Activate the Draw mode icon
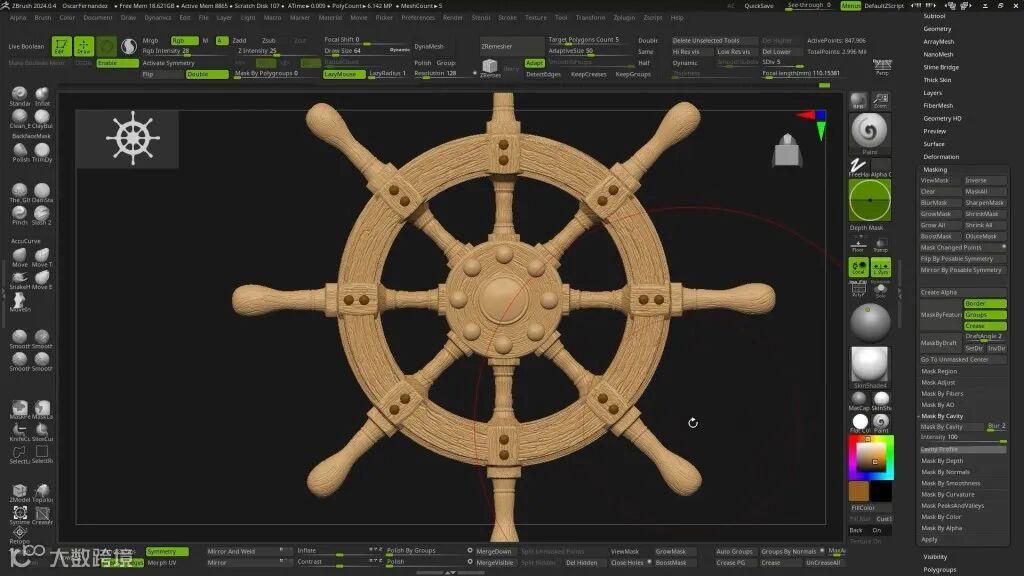This screenshot has height=576, width=1024. pyautogui.click(x=84, y=46)
